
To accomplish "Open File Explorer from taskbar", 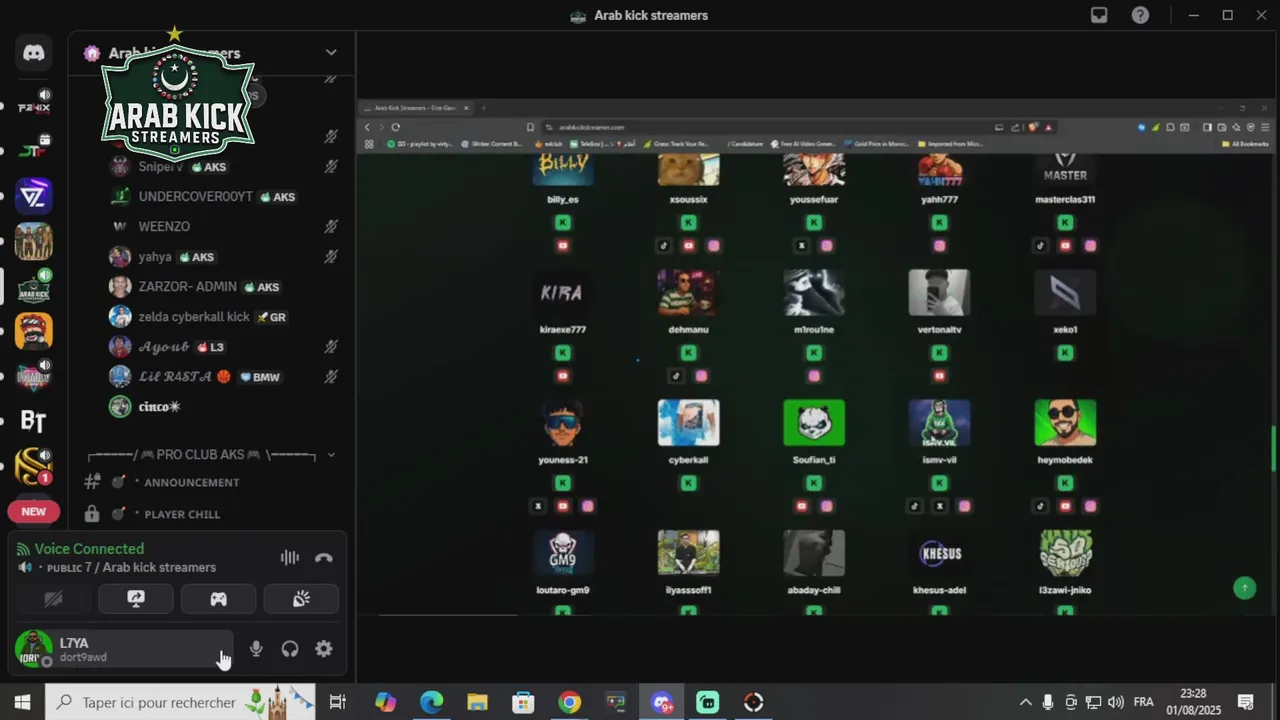I will point(477,702).
